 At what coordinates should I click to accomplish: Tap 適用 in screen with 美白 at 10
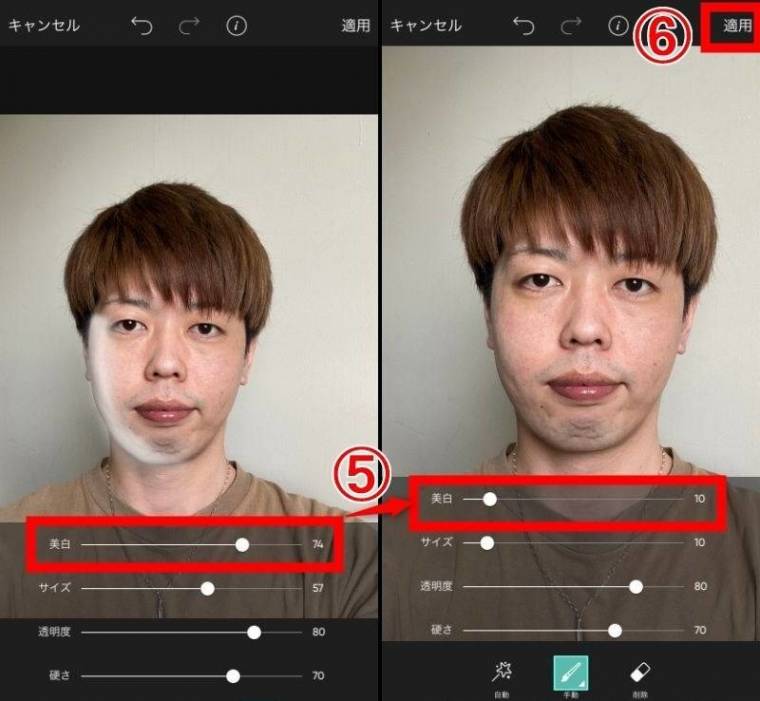point(737,25)
